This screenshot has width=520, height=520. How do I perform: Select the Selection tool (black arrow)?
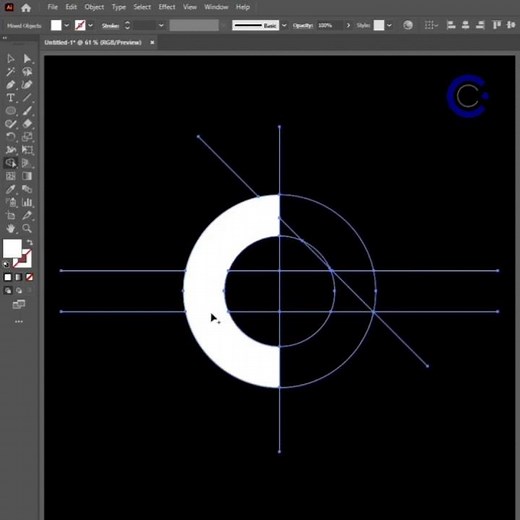point(11,59)
